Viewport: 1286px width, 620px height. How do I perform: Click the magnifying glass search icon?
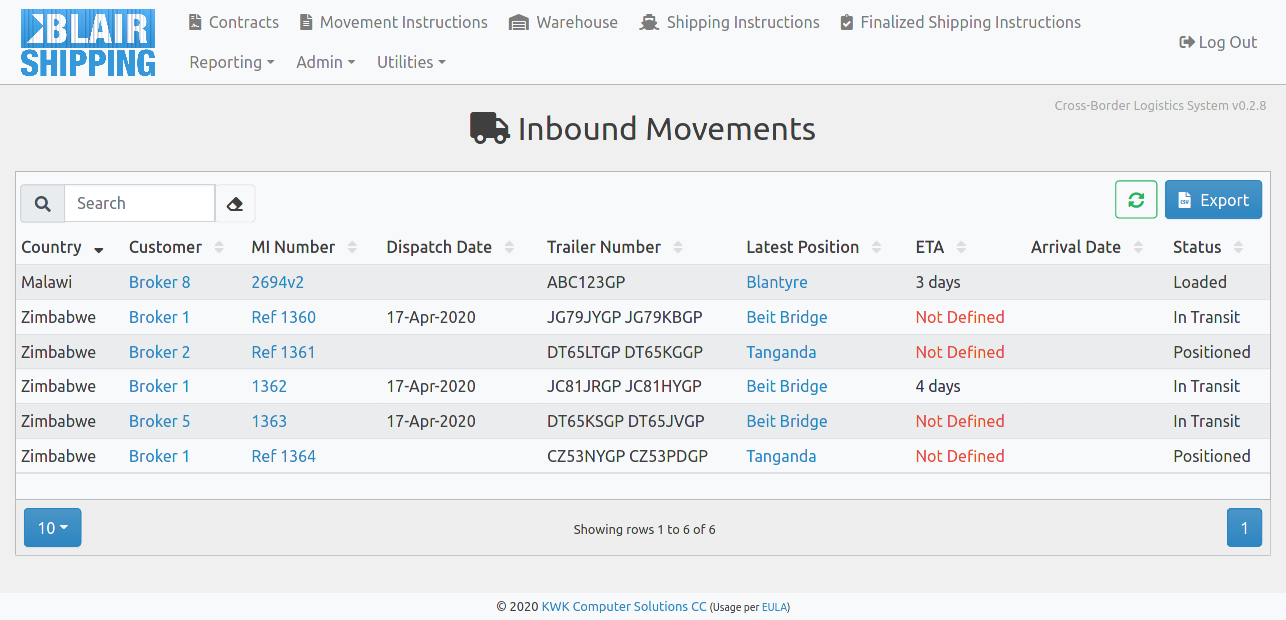42,203
